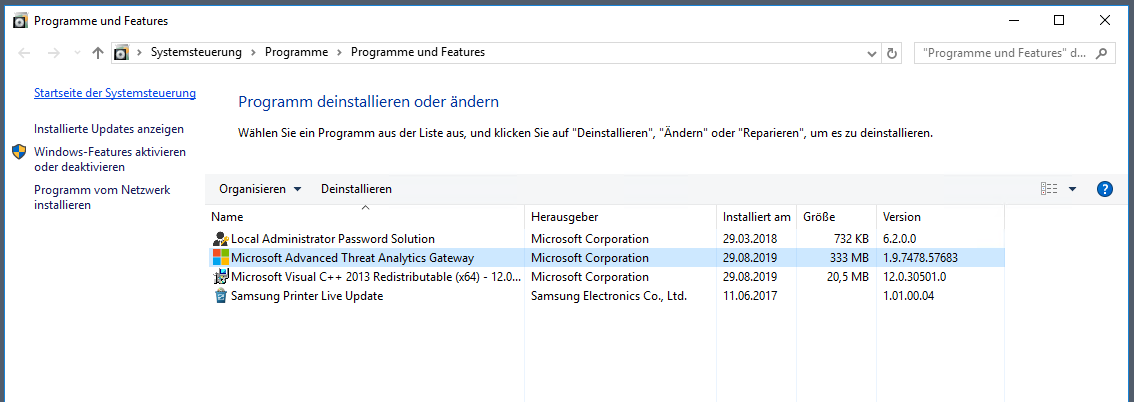Screen dimensions: 1134x402
Task: Click the search magnifier icon
Action: [x=1101, y=53]
